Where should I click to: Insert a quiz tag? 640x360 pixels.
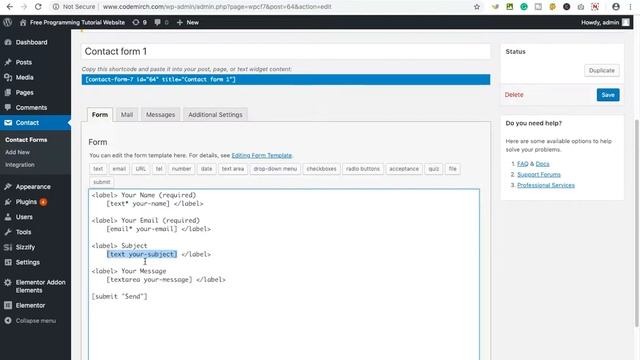tap(433, 169)
